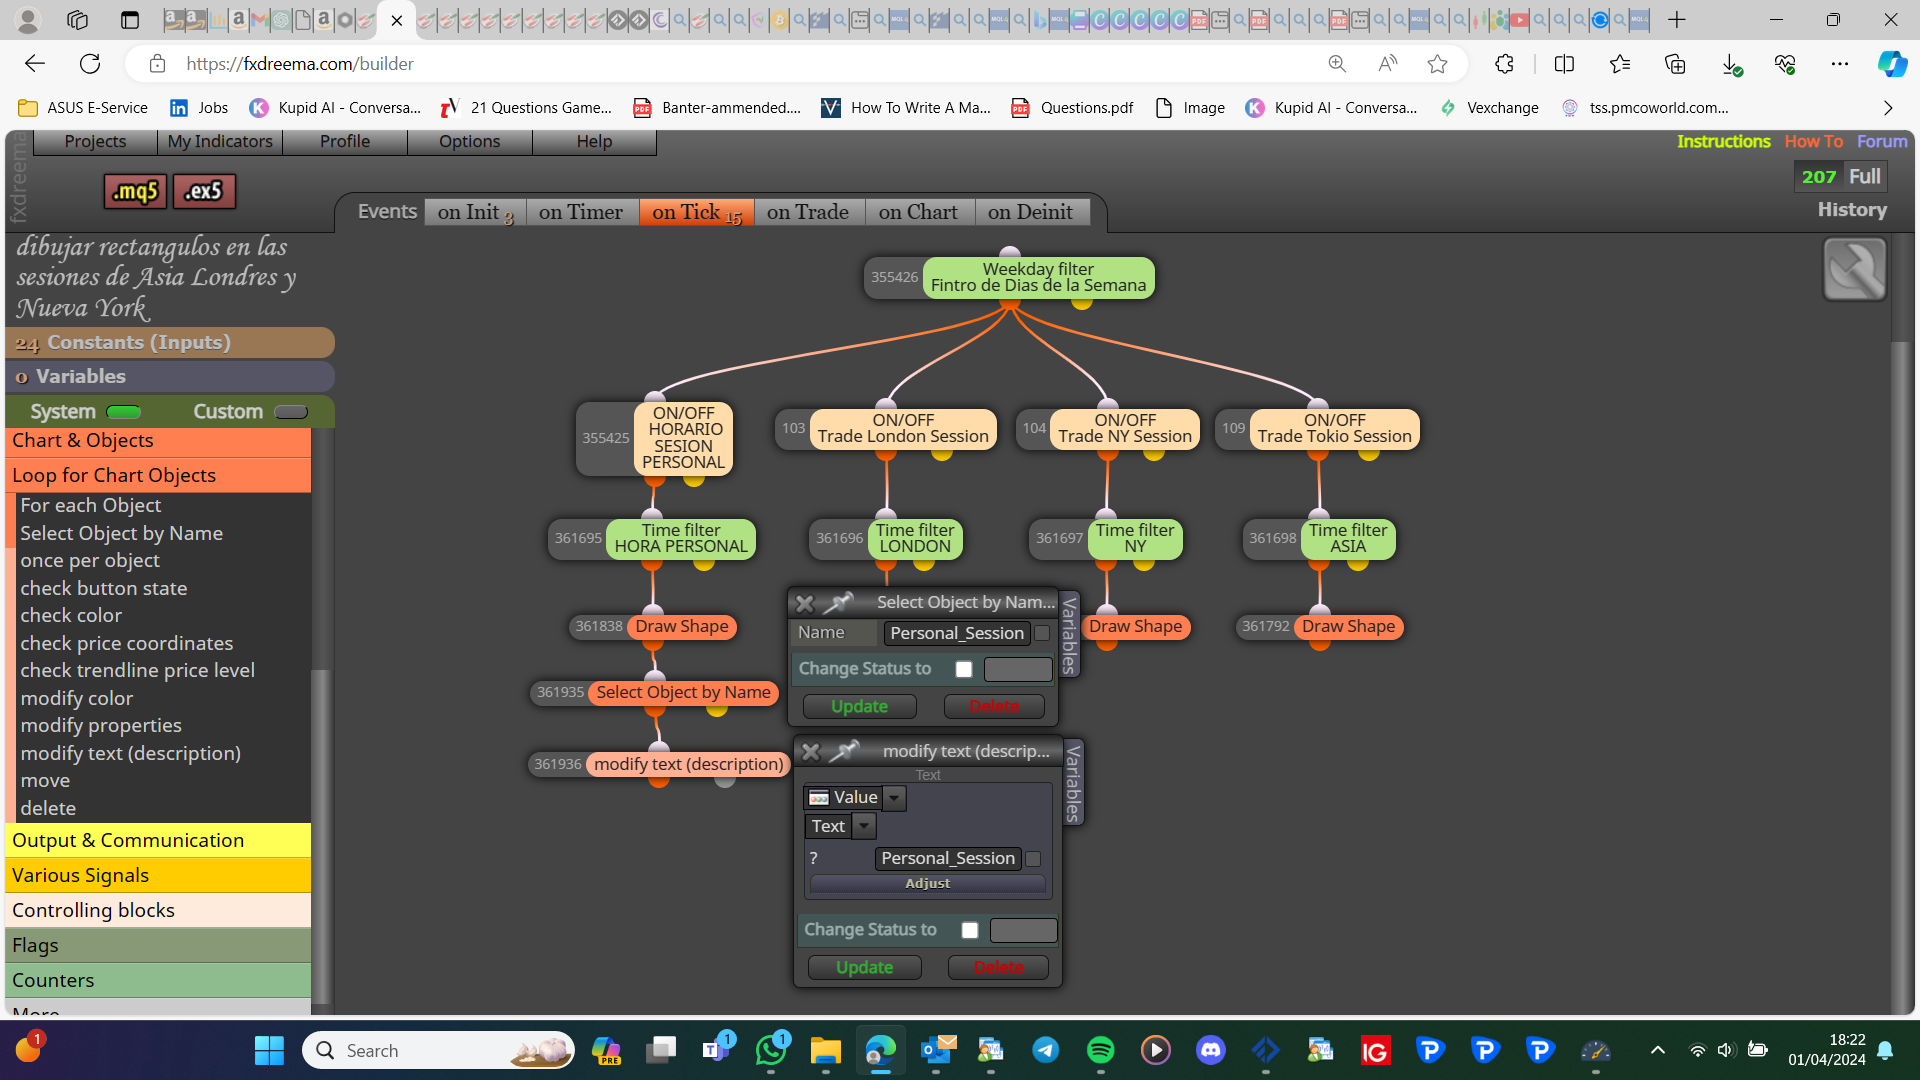Open the Instructions link

(x=1723, y=142)
